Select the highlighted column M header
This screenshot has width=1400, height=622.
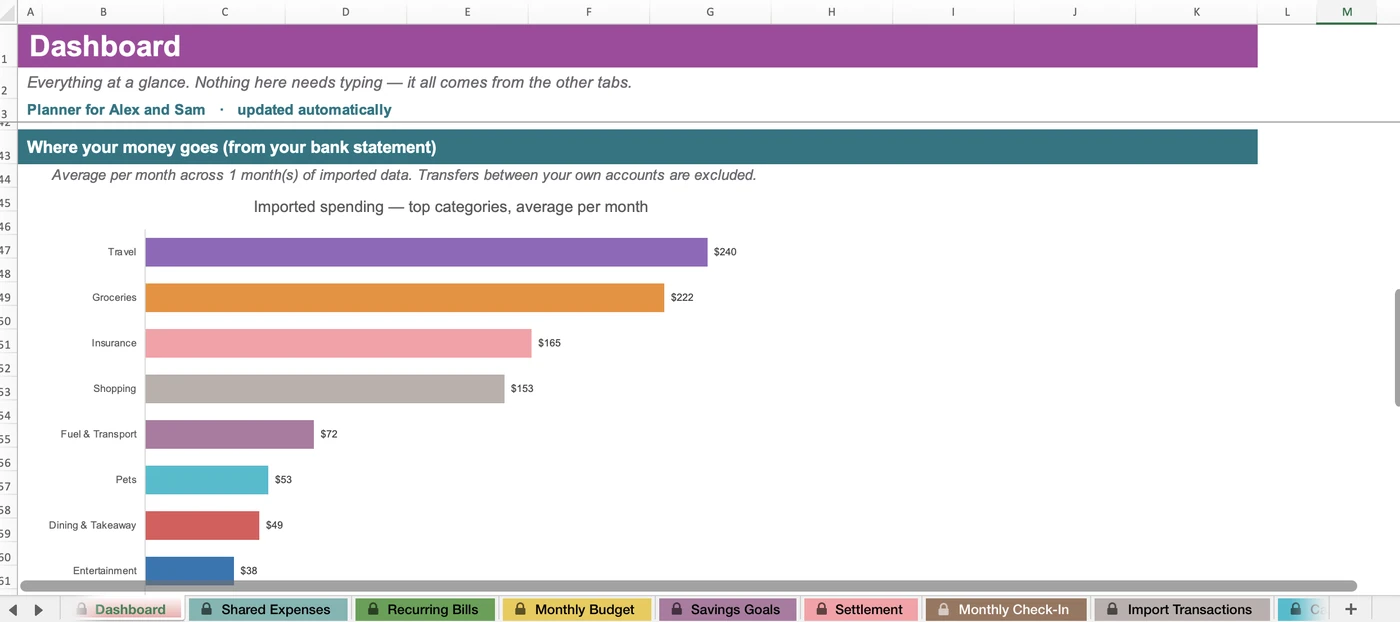tap(1347, 12)
